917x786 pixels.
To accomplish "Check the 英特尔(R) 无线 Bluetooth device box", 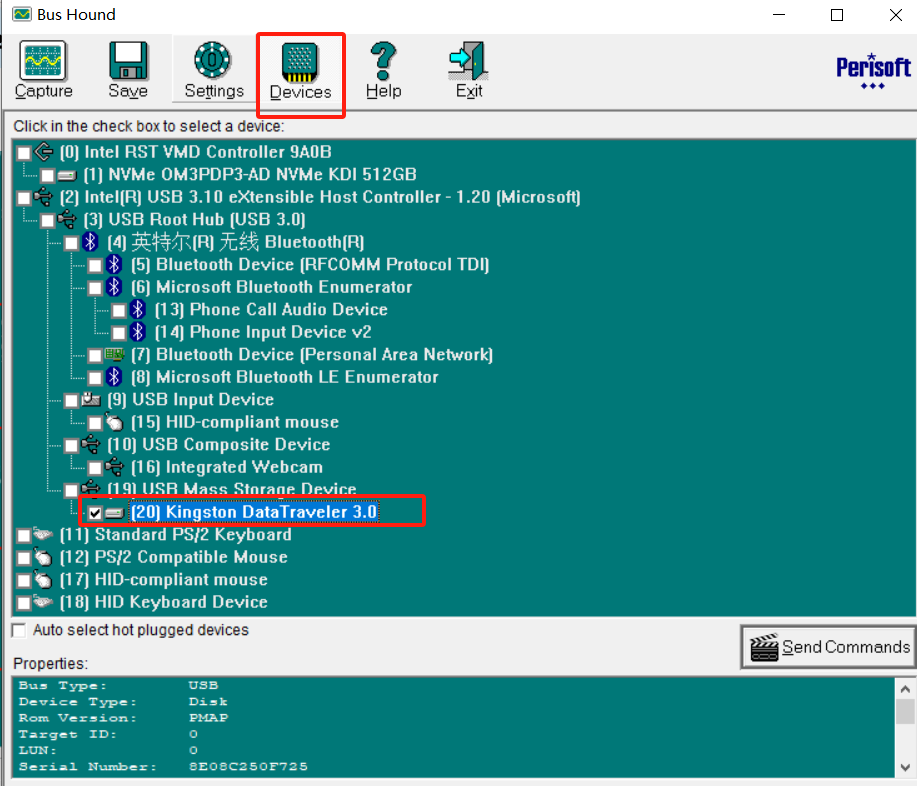I will [71, 243].
